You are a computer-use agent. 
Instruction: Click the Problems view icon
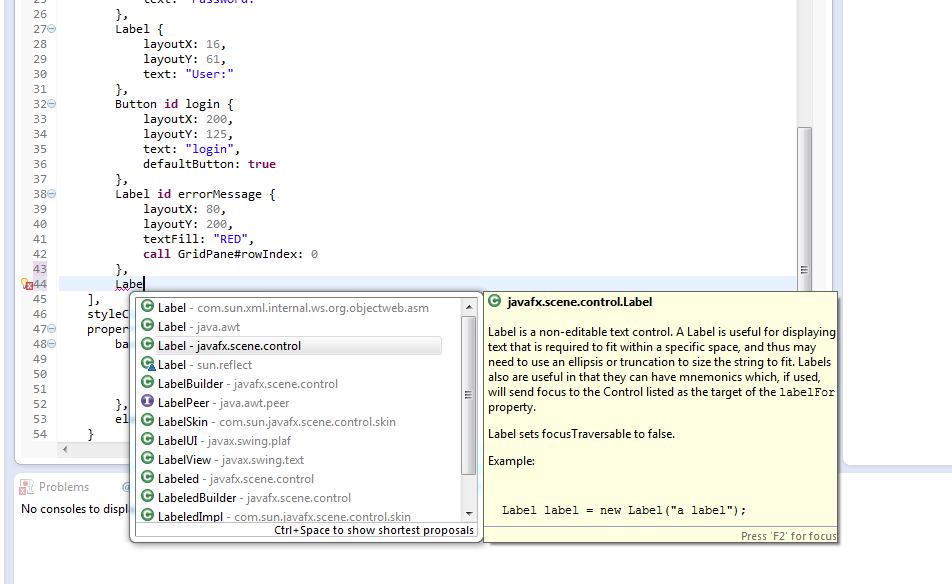coord(26,487)
